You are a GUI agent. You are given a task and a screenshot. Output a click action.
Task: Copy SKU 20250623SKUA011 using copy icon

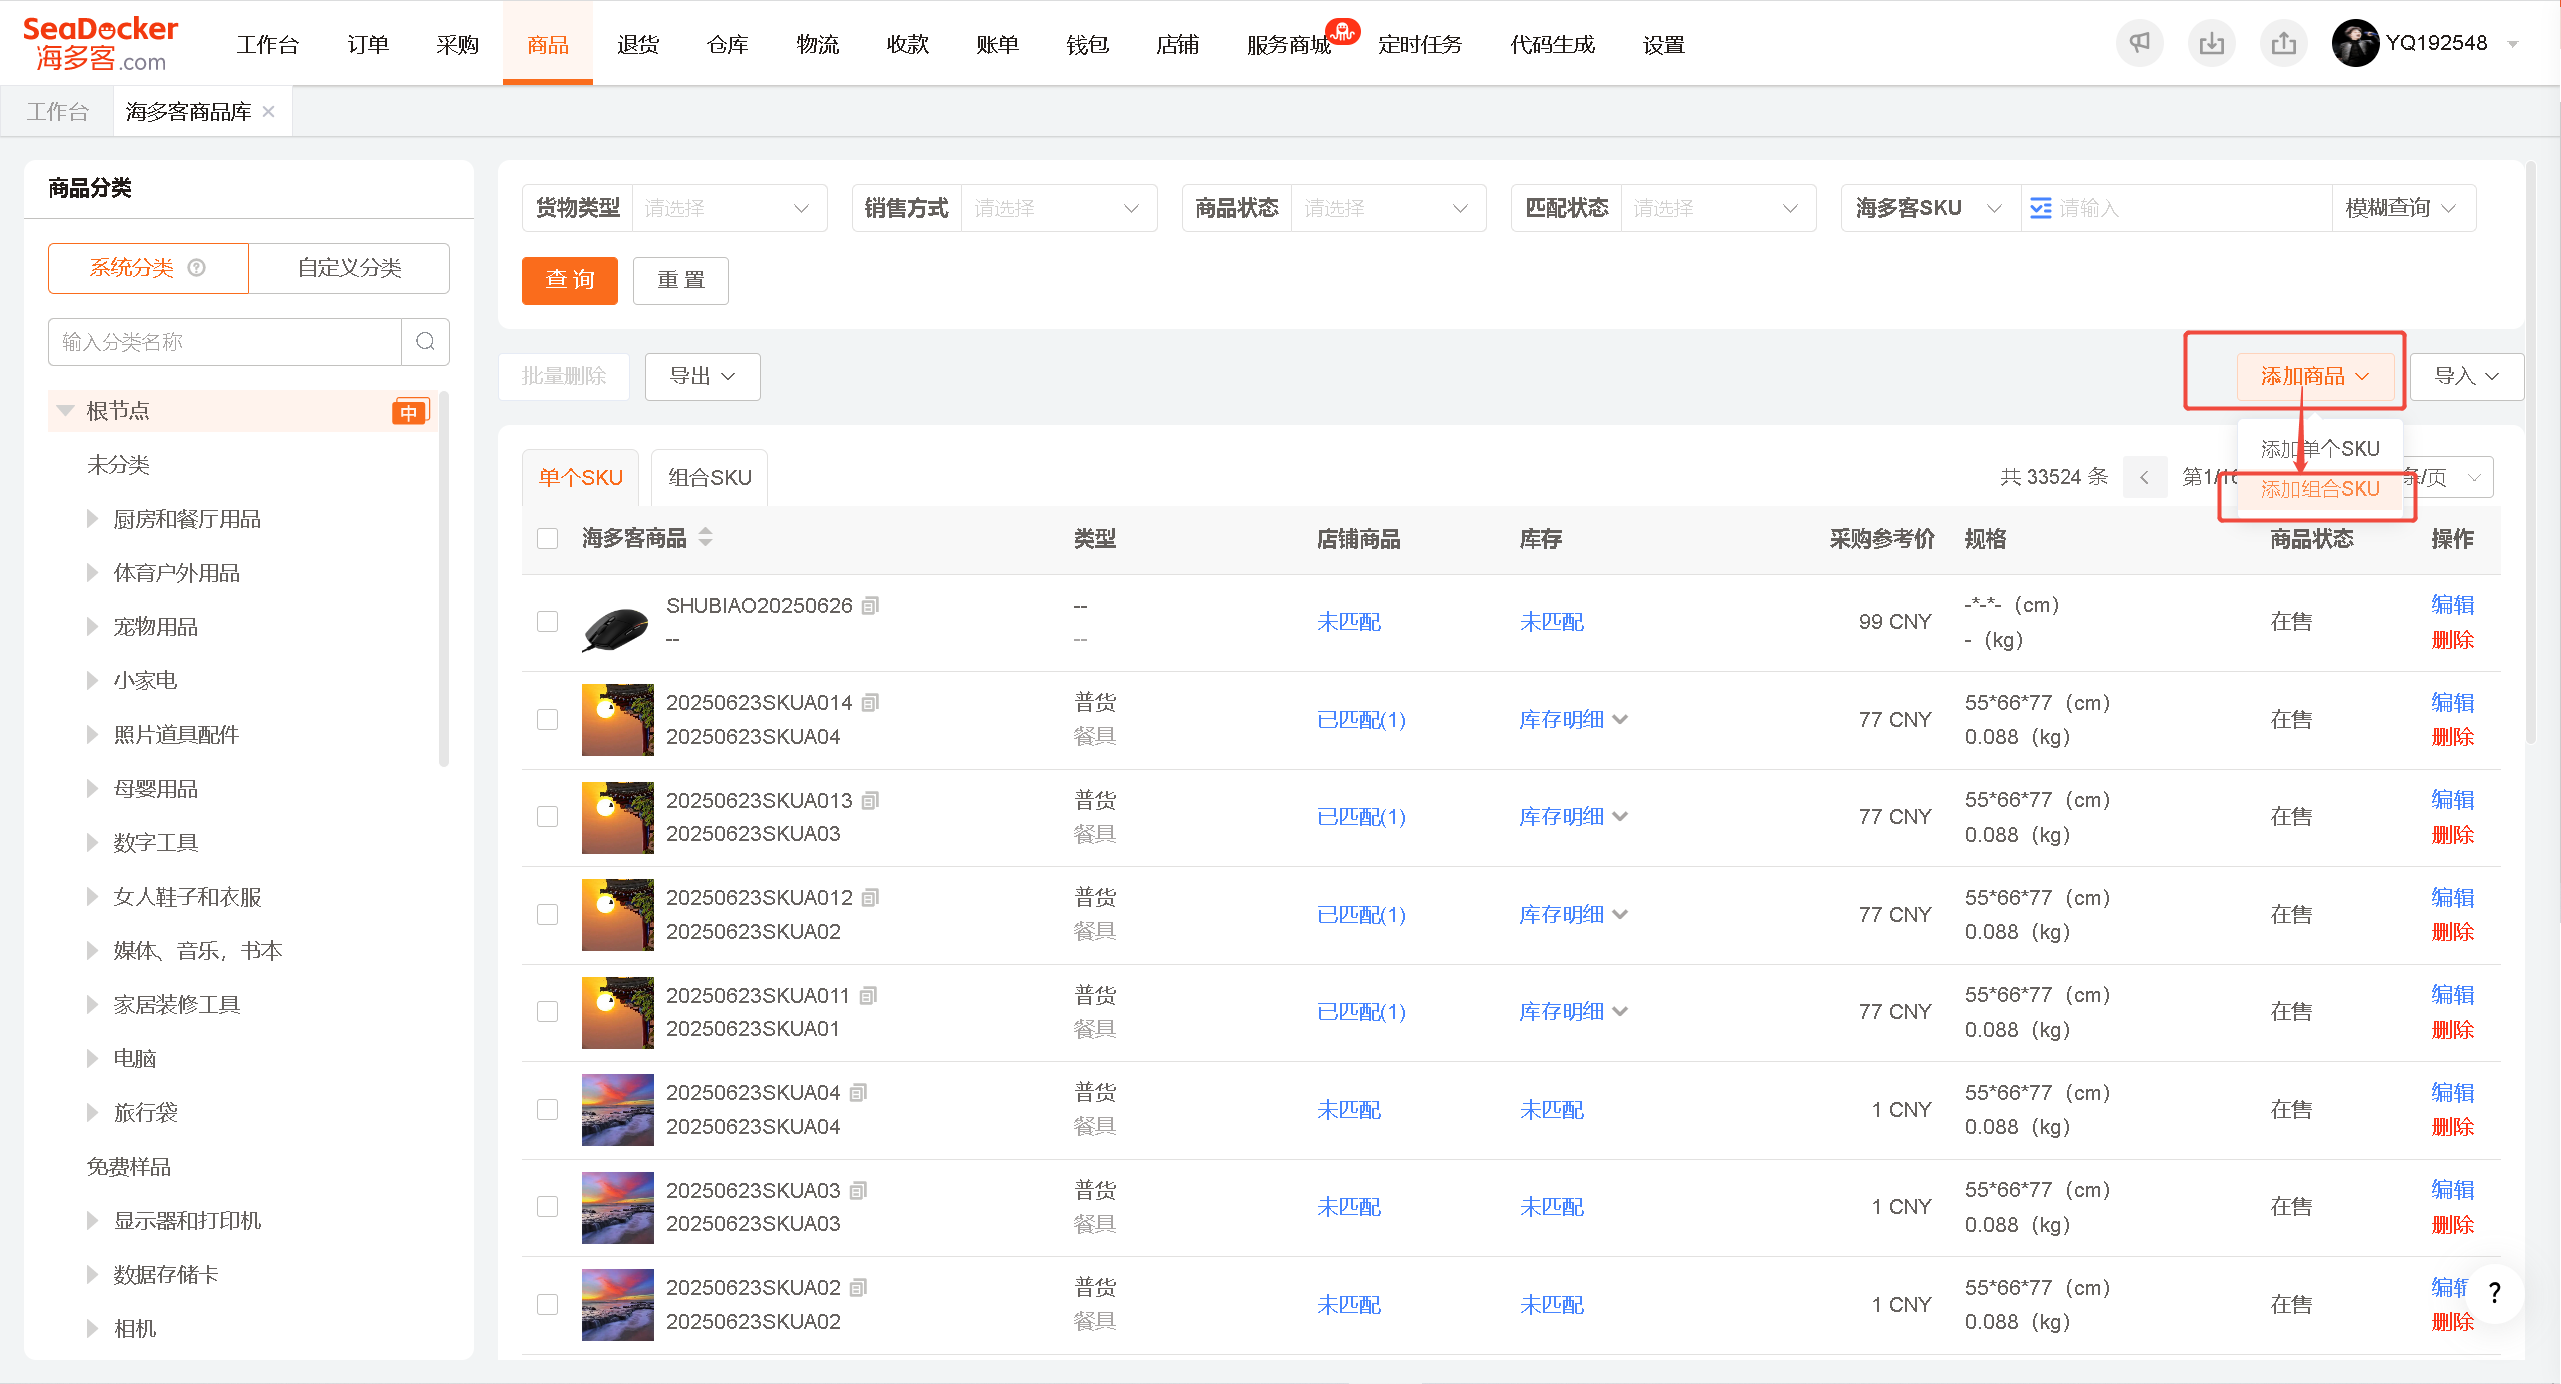click(869, 996)
